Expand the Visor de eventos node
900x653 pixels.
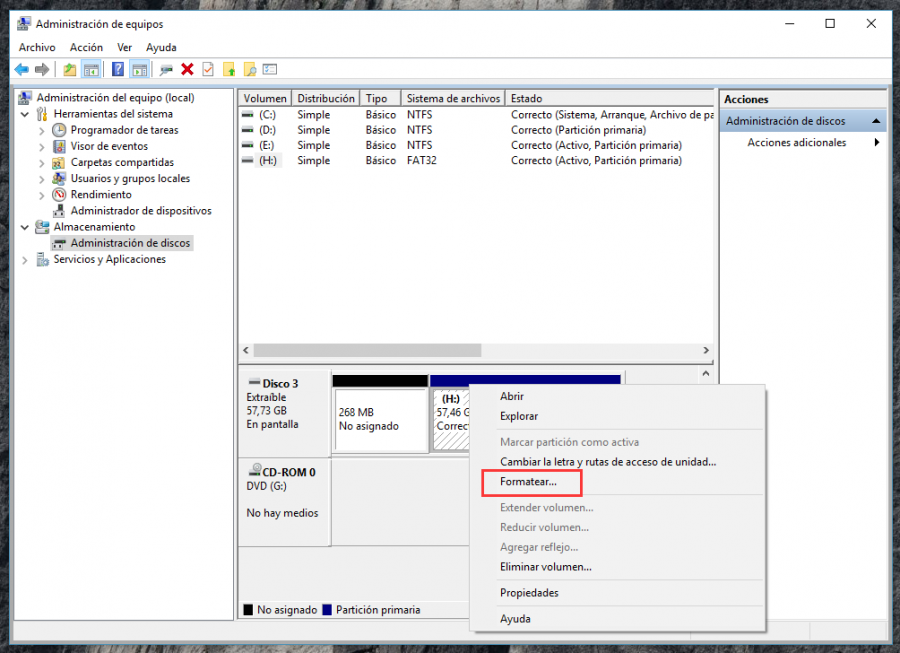tap(42, 146)
